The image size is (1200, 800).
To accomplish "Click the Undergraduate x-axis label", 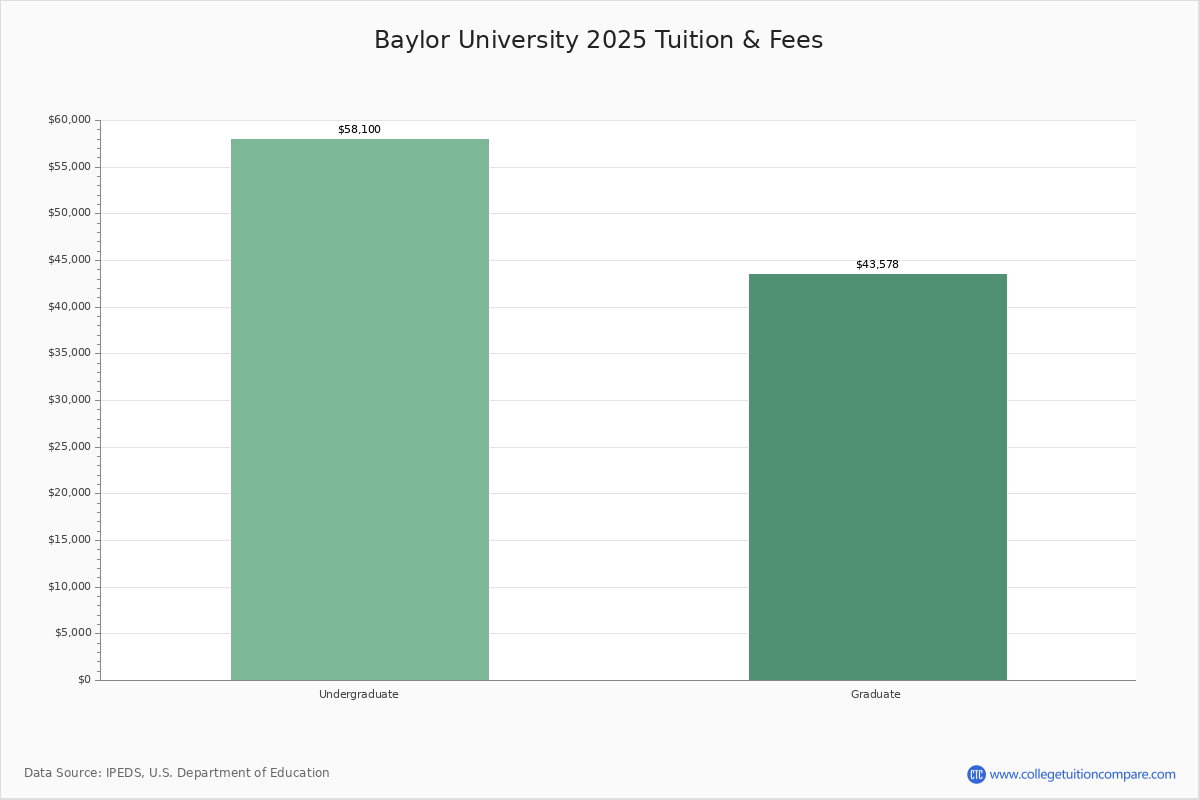I will click(359, 694).
